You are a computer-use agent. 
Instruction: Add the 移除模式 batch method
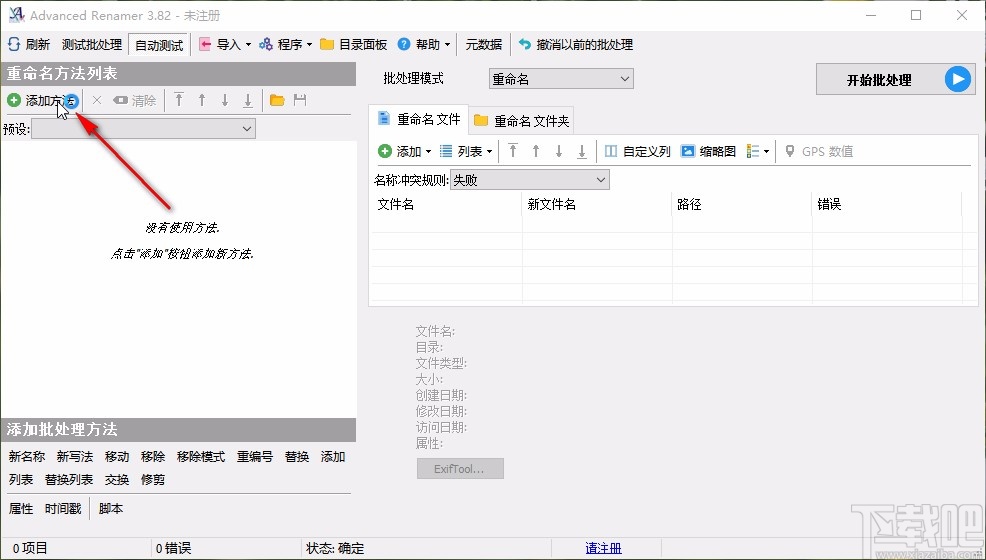pyautogui.click(x=201, y=457)
